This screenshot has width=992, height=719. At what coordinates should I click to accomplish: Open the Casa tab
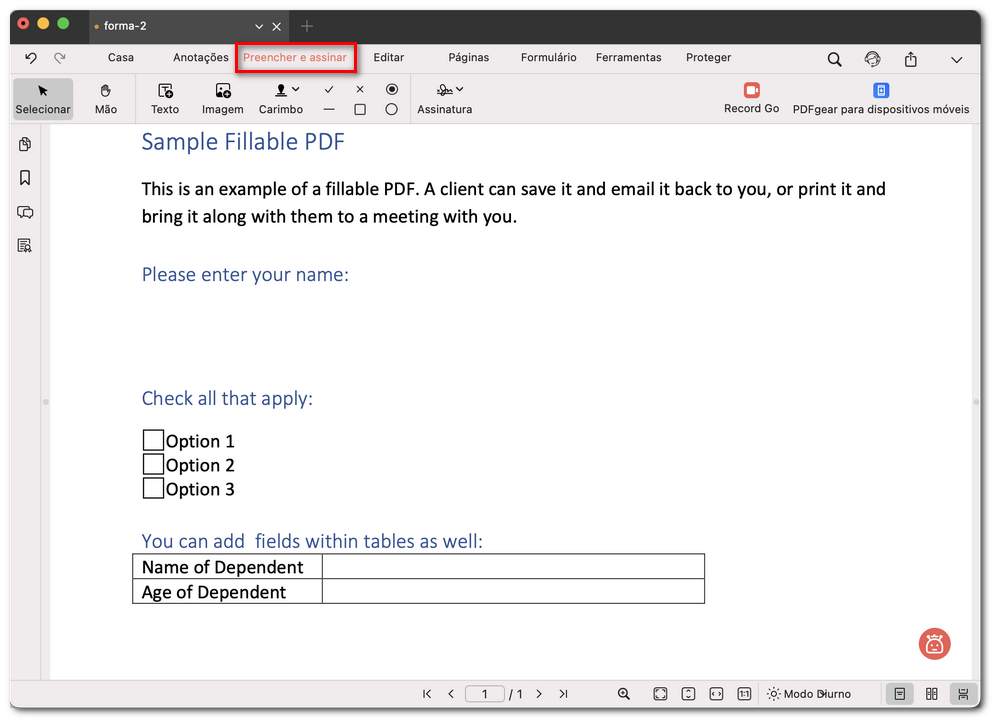point(121,58)
